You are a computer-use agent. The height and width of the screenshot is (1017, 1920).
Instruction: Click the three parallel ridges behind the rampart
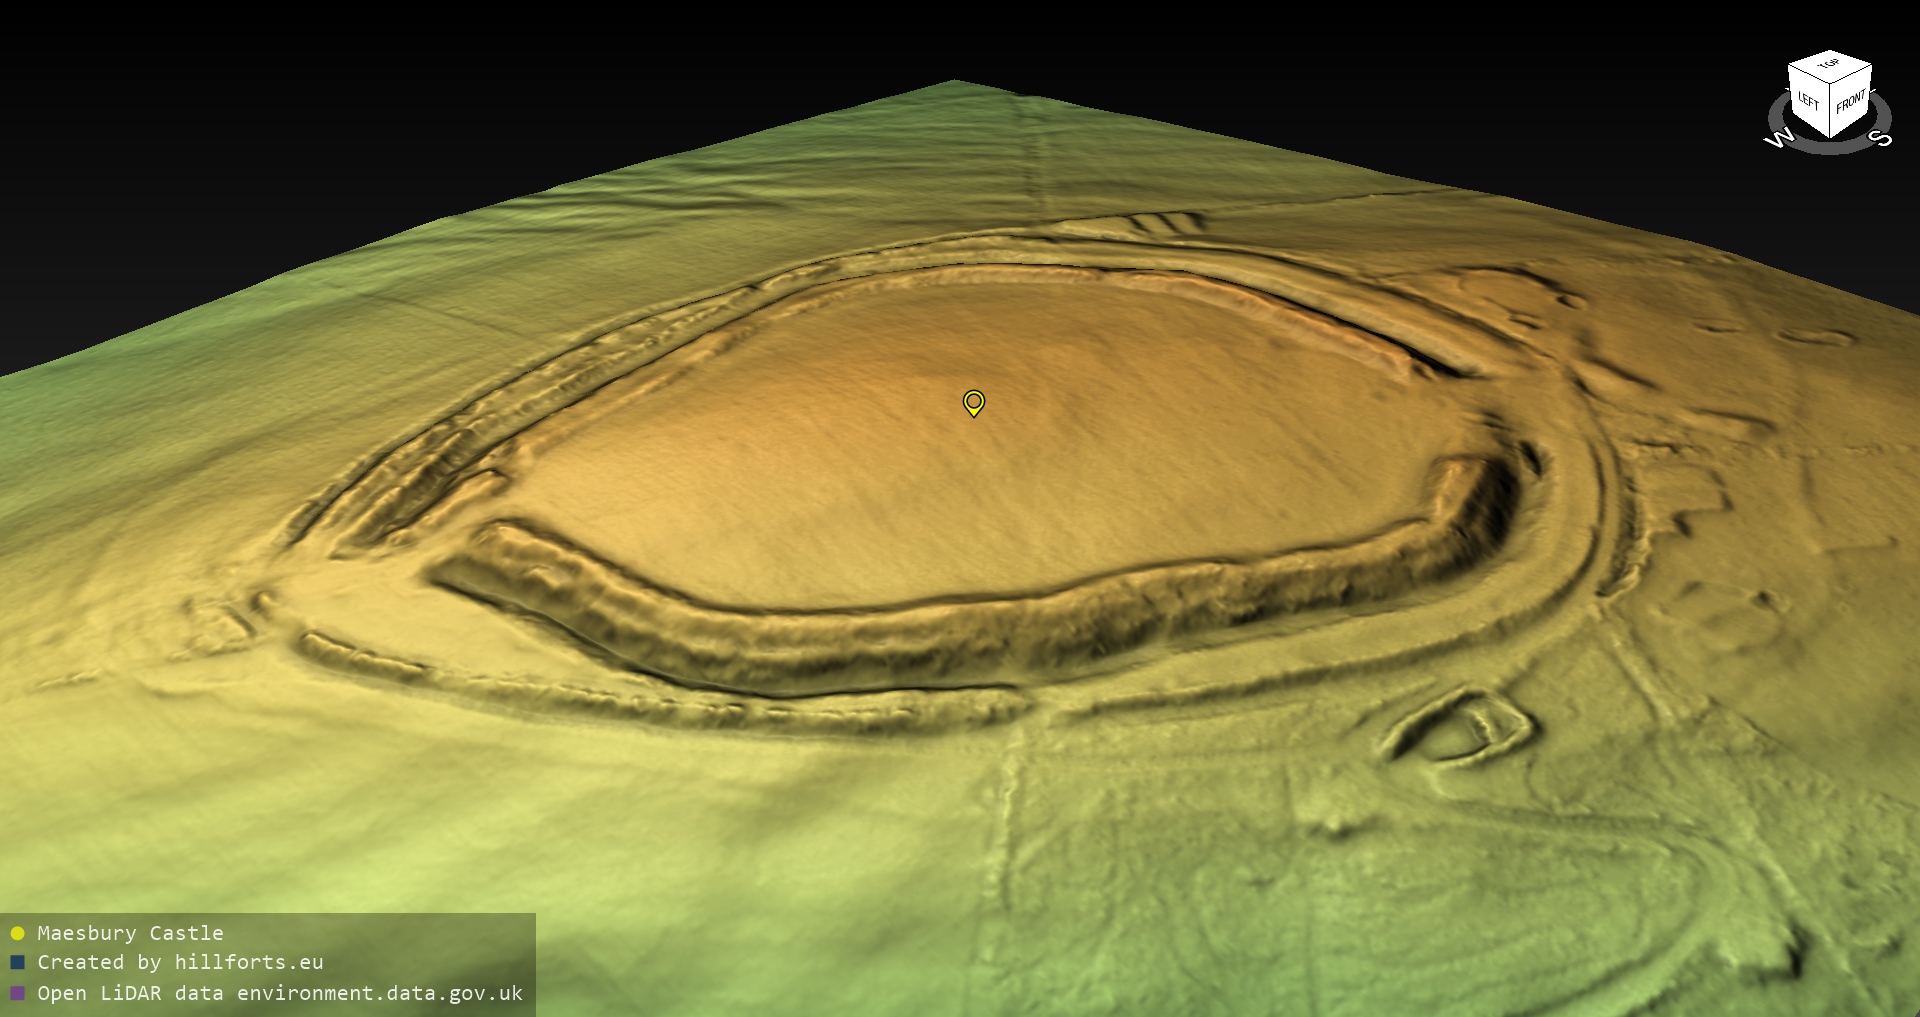coord(1165,223)
